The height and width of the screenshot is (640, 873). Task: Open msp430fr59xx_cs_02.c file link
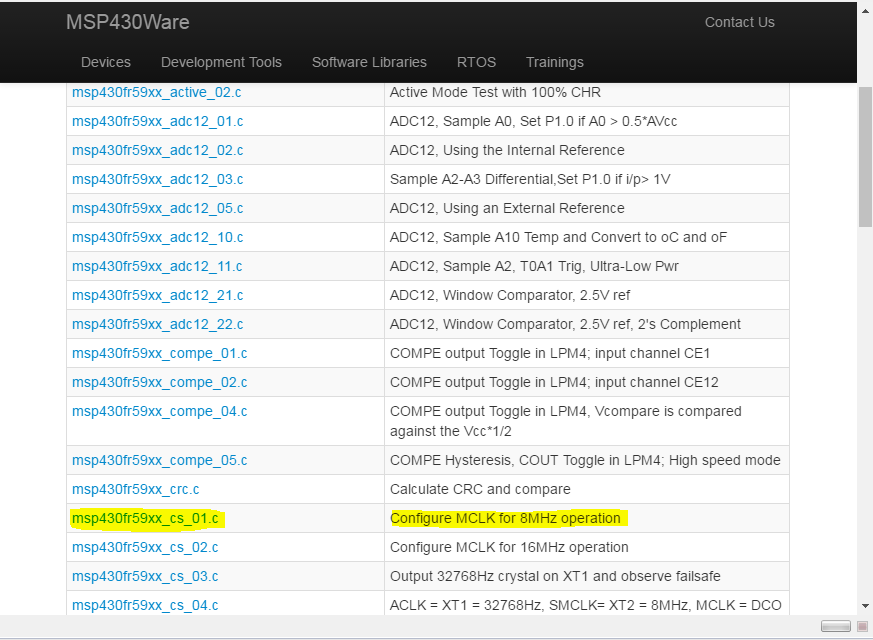145,547
